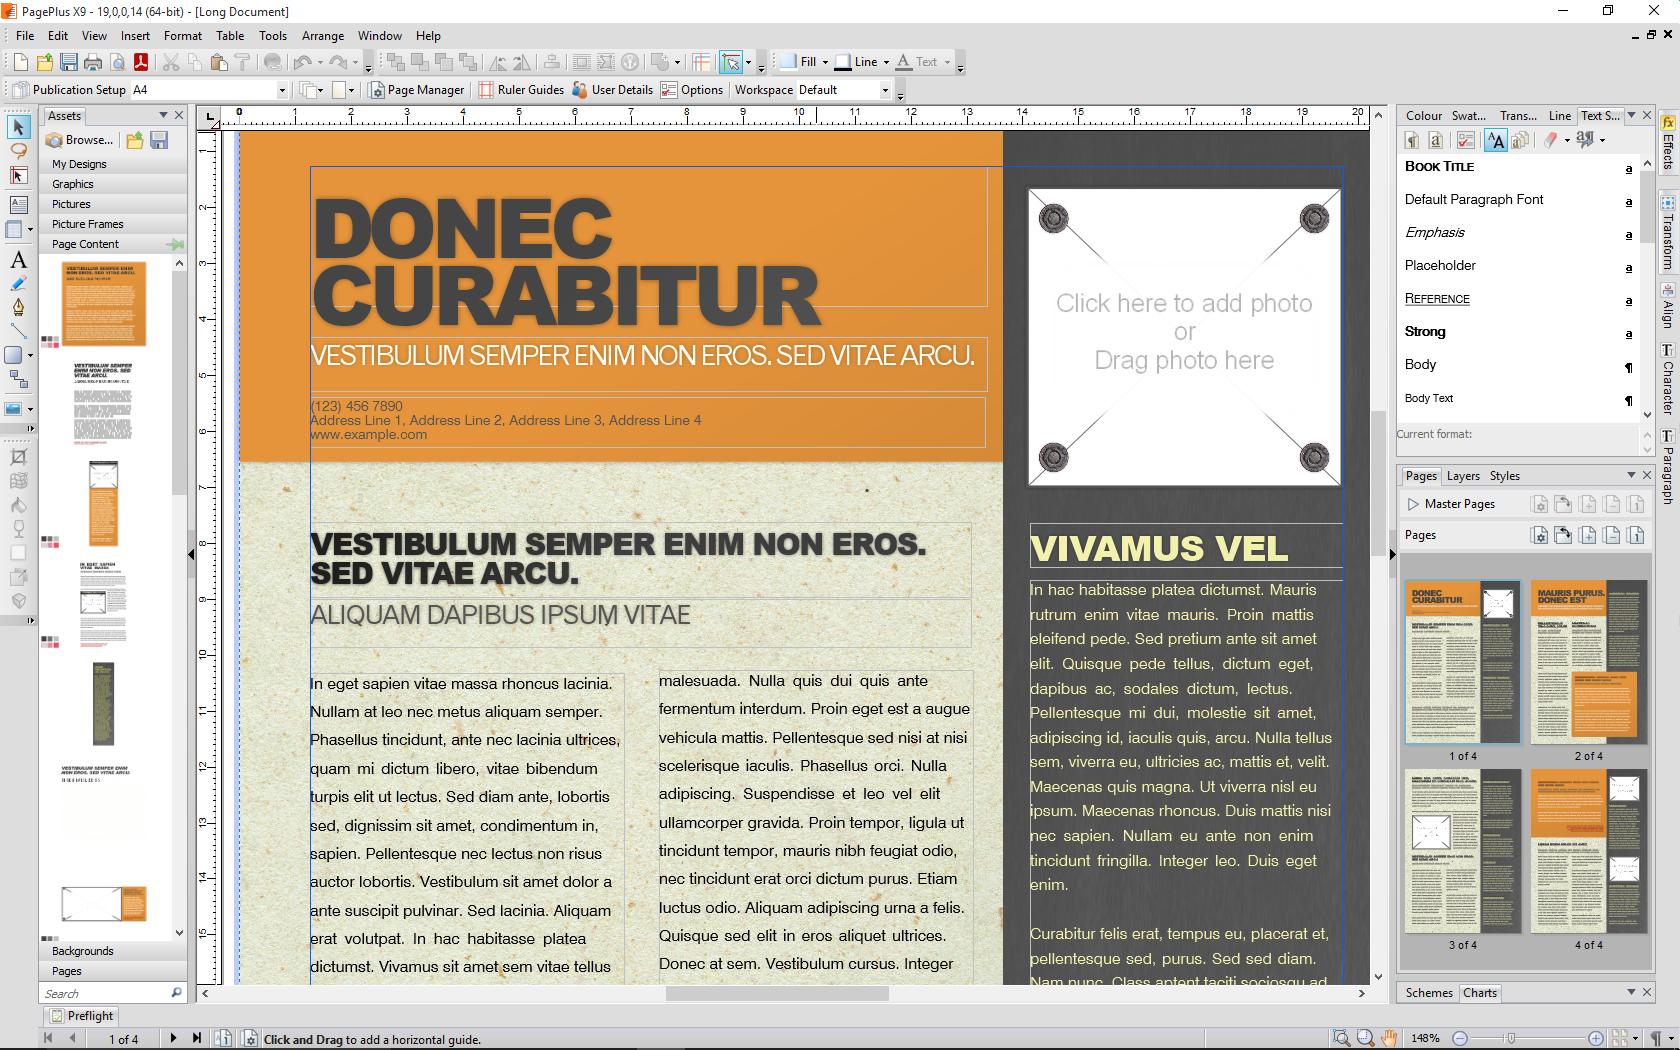
Task: Select page 3 of 4 thumbnail
Action: [x=1462, y=851]
